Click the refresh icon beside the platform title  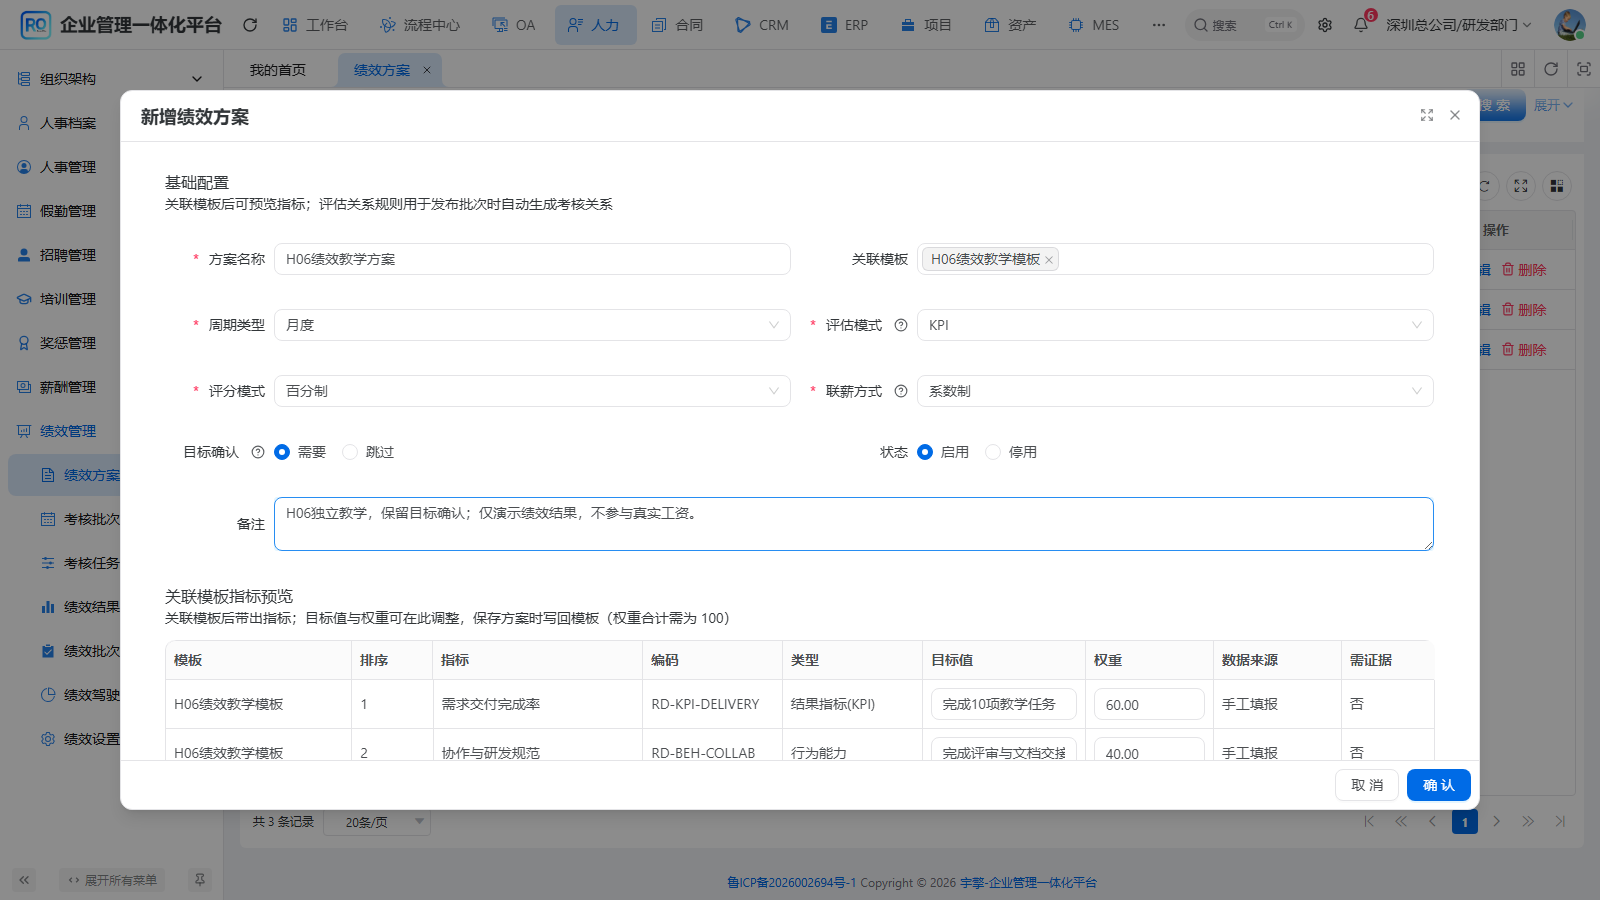pyautogui.click(x=250, y=25)
